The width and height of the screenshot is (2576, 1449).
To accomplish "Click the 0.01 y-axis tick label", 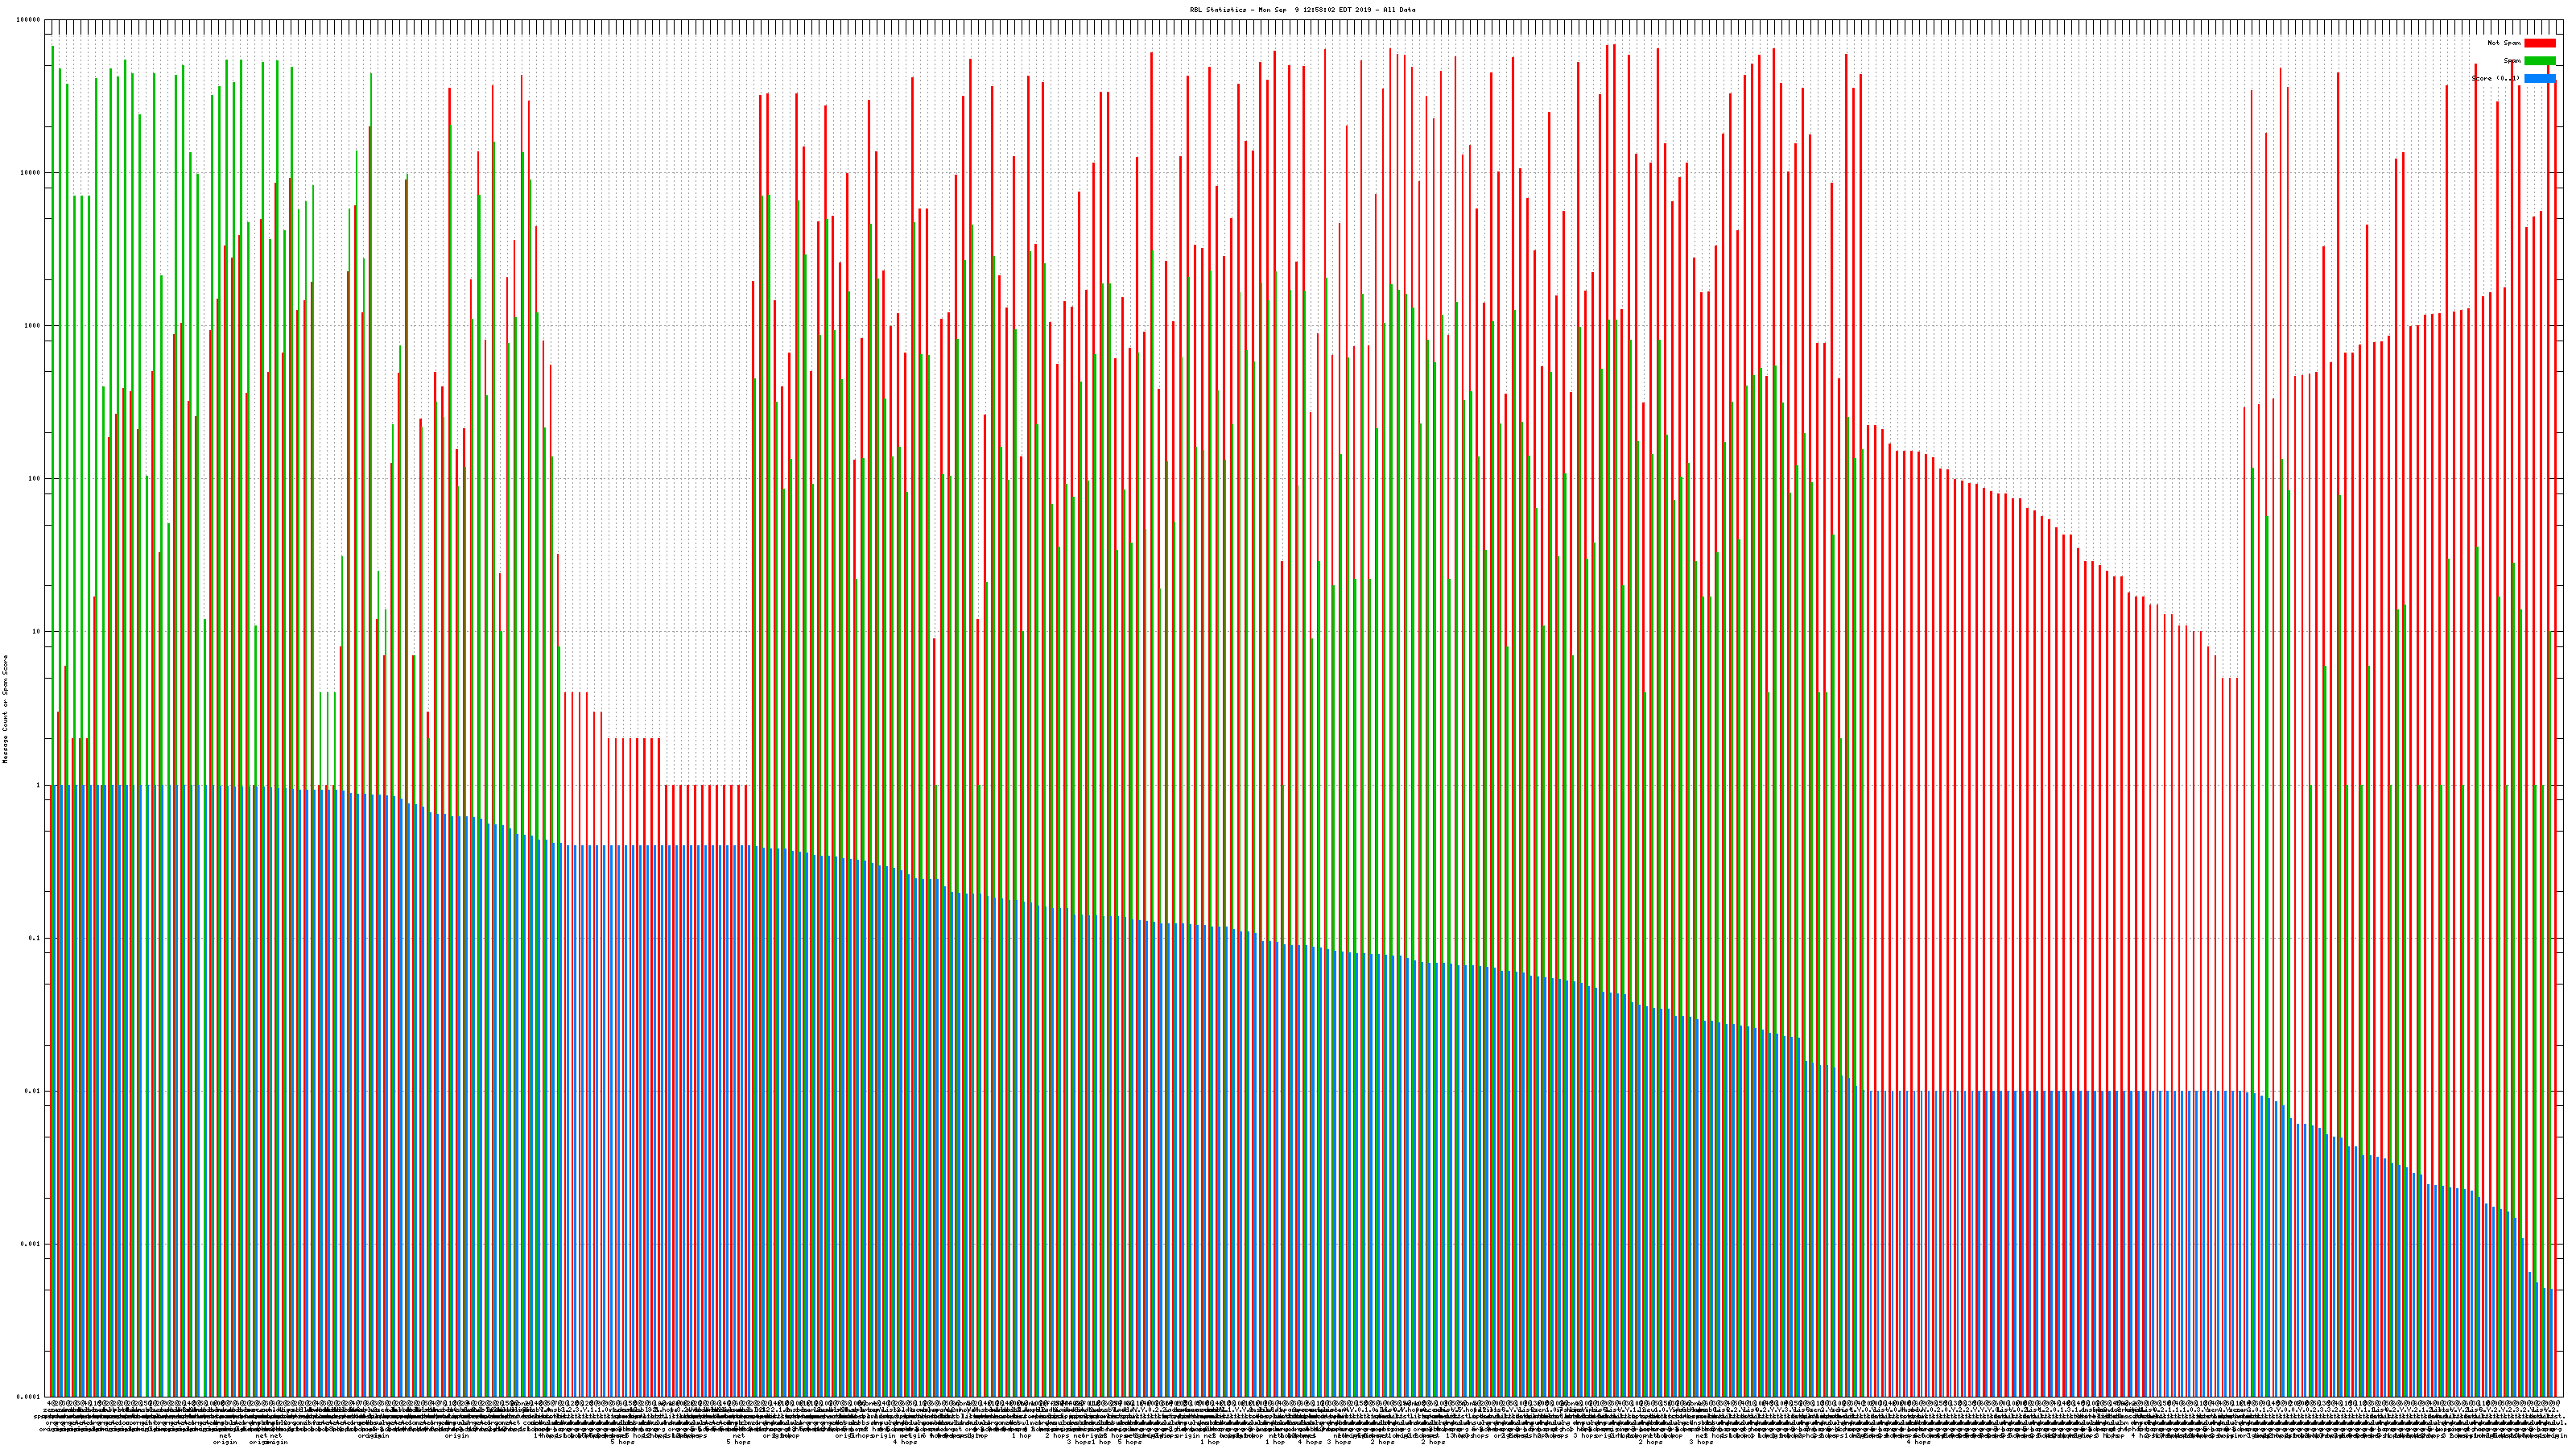I will 33,1091.
